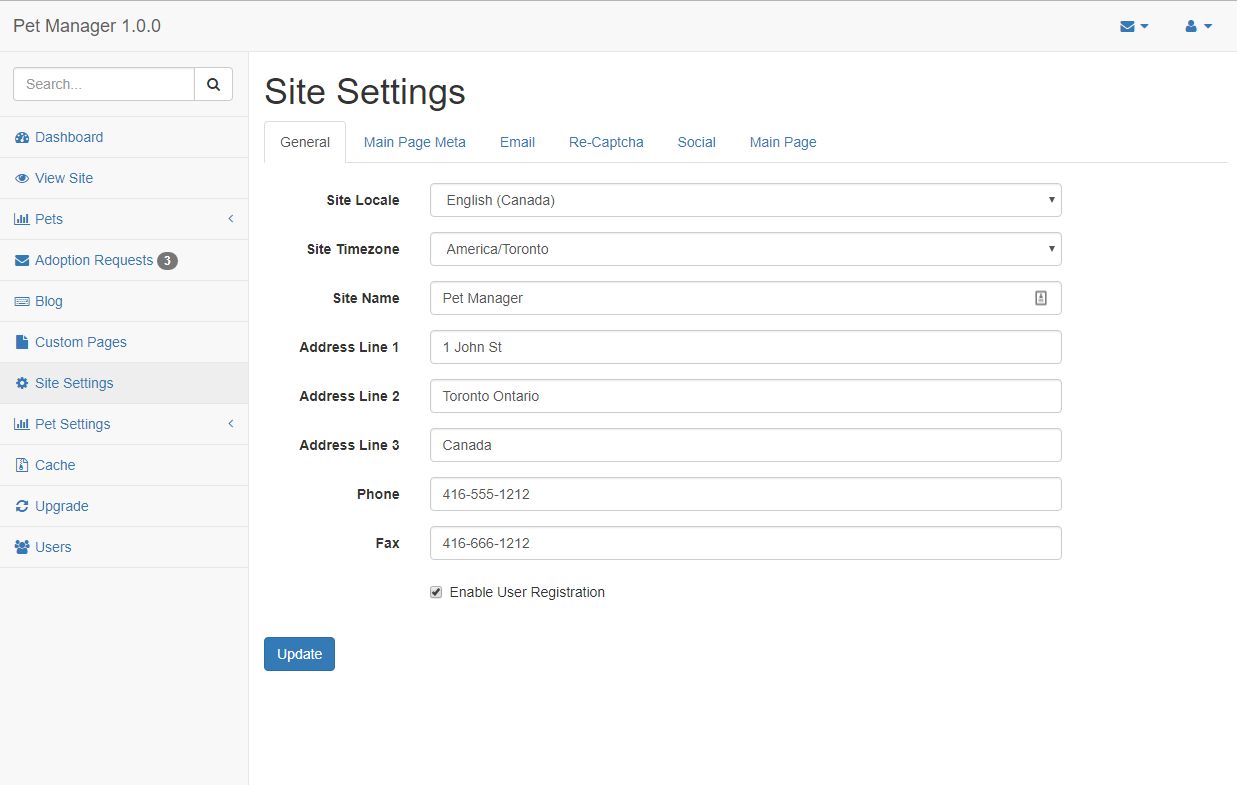The height and width of the screenshot is (785, 1237).
Task: Click the View Site eye icon
Action: pyautogui.click(x=22, y=178)
